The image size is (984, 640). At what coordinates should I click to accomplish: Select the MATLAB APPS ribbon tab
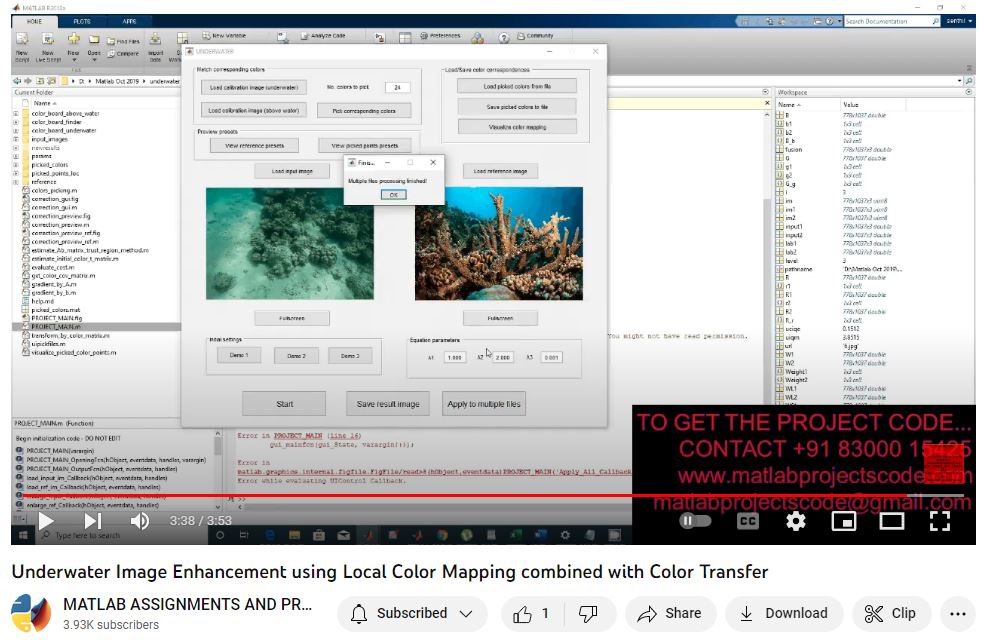tap(129, 21)
